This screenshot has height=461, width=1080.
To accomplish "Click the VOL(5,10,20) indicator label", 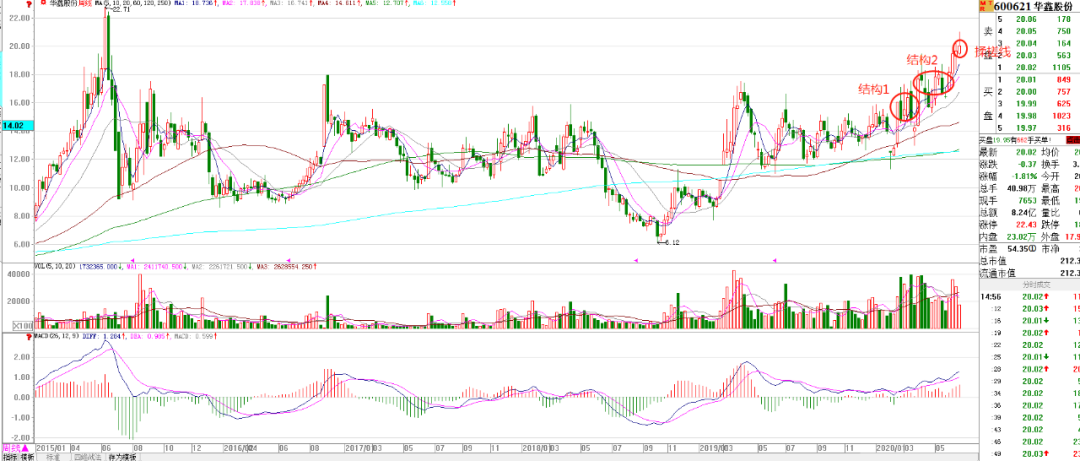I will pyautogui.click(x=54, y=265).
